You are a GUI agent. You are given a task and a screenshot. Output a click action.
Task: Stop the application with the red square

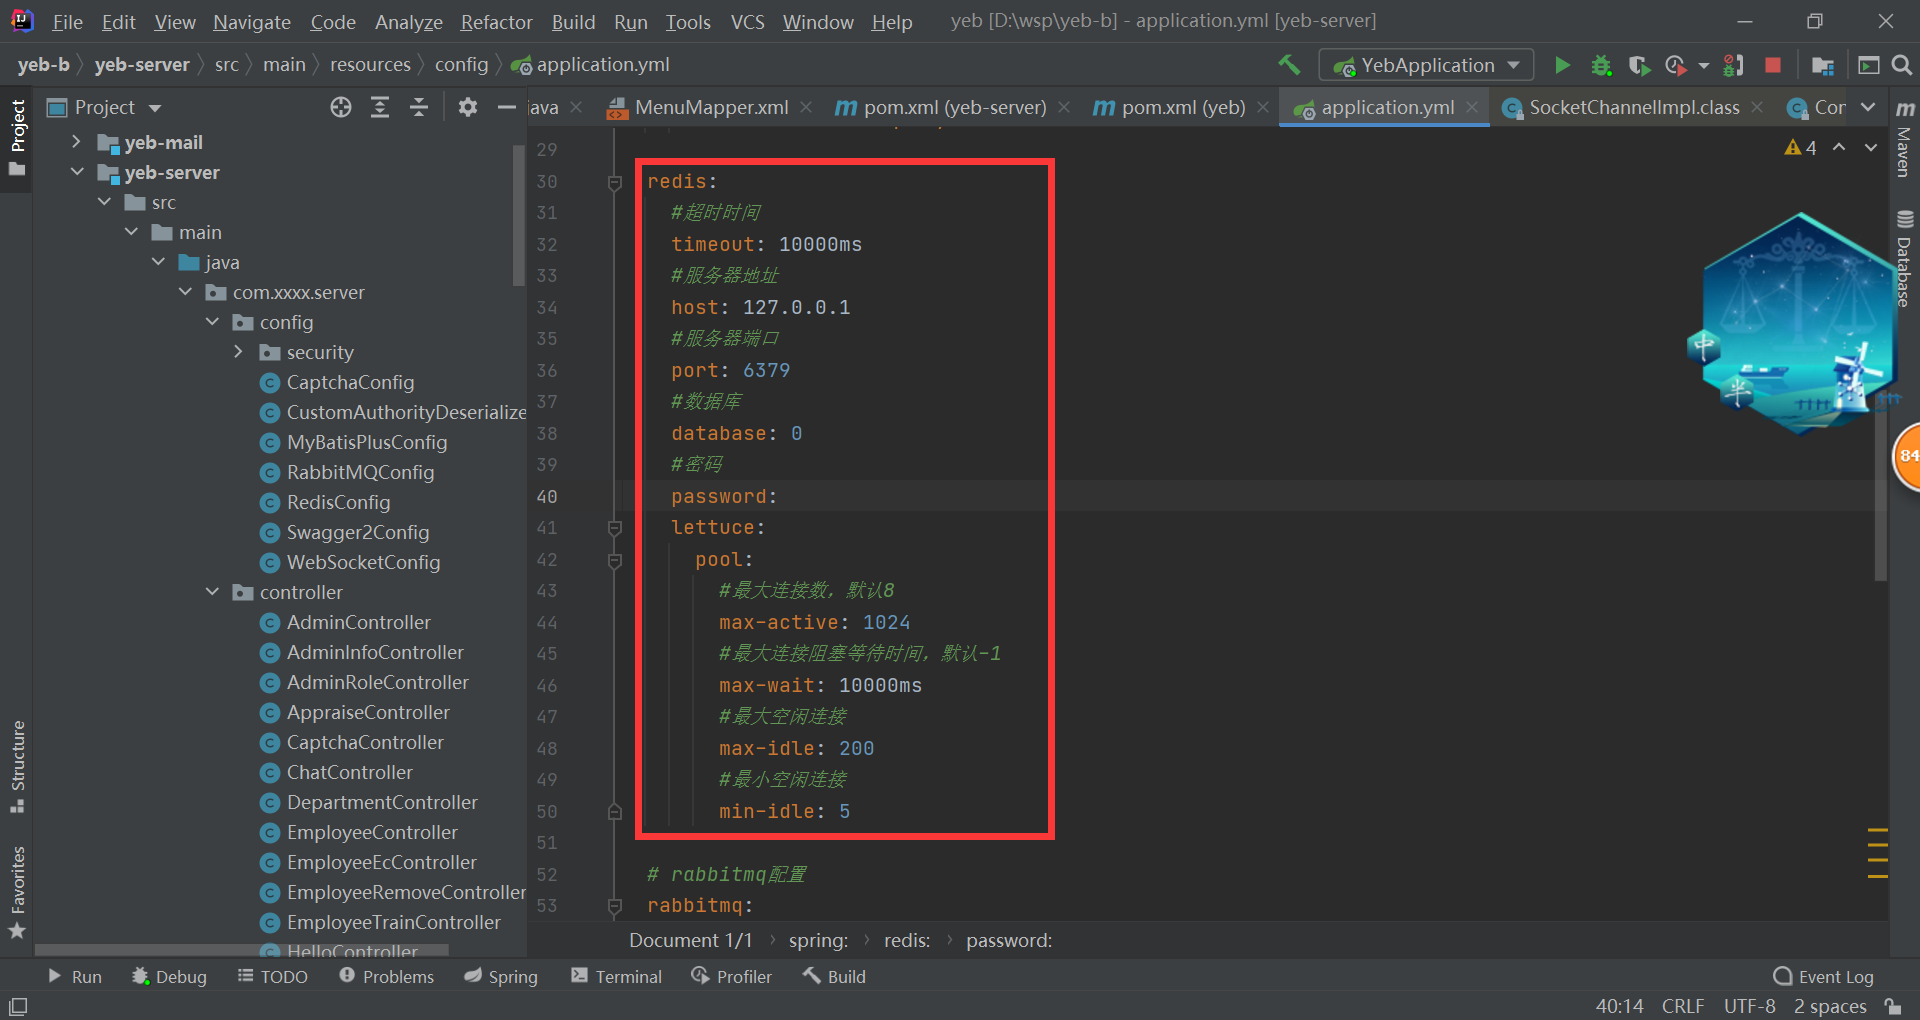pos(1774,64)
